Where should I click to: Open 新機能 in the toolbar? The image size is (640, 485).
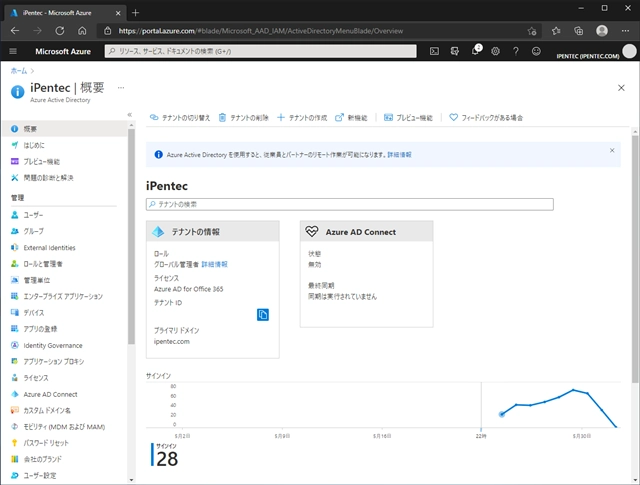pos(351,118)
